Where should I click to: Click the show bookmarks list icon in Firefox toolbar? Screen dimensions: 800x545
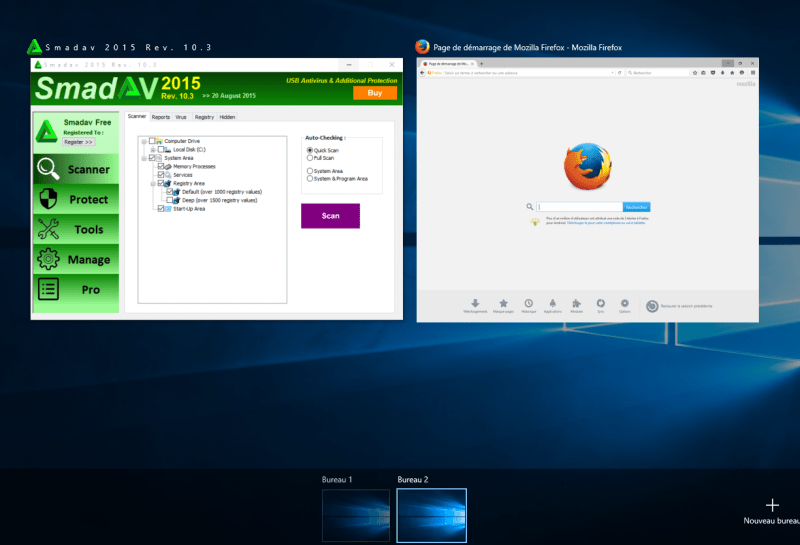tap(704, 73)
